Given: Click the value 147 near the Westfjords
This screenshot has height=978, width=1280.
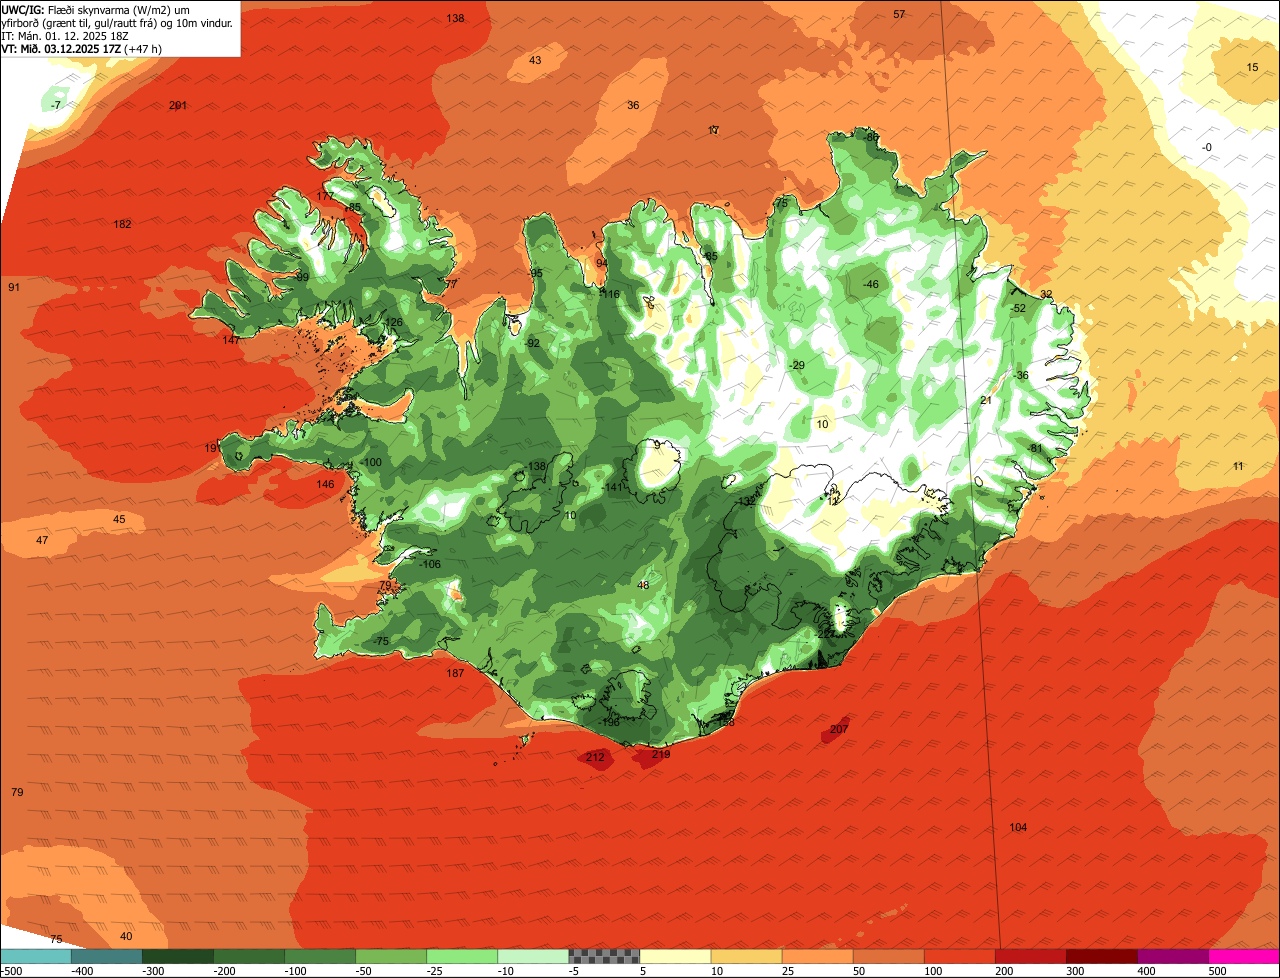Looking at the screenshot, I should click(x=232, y=340).
